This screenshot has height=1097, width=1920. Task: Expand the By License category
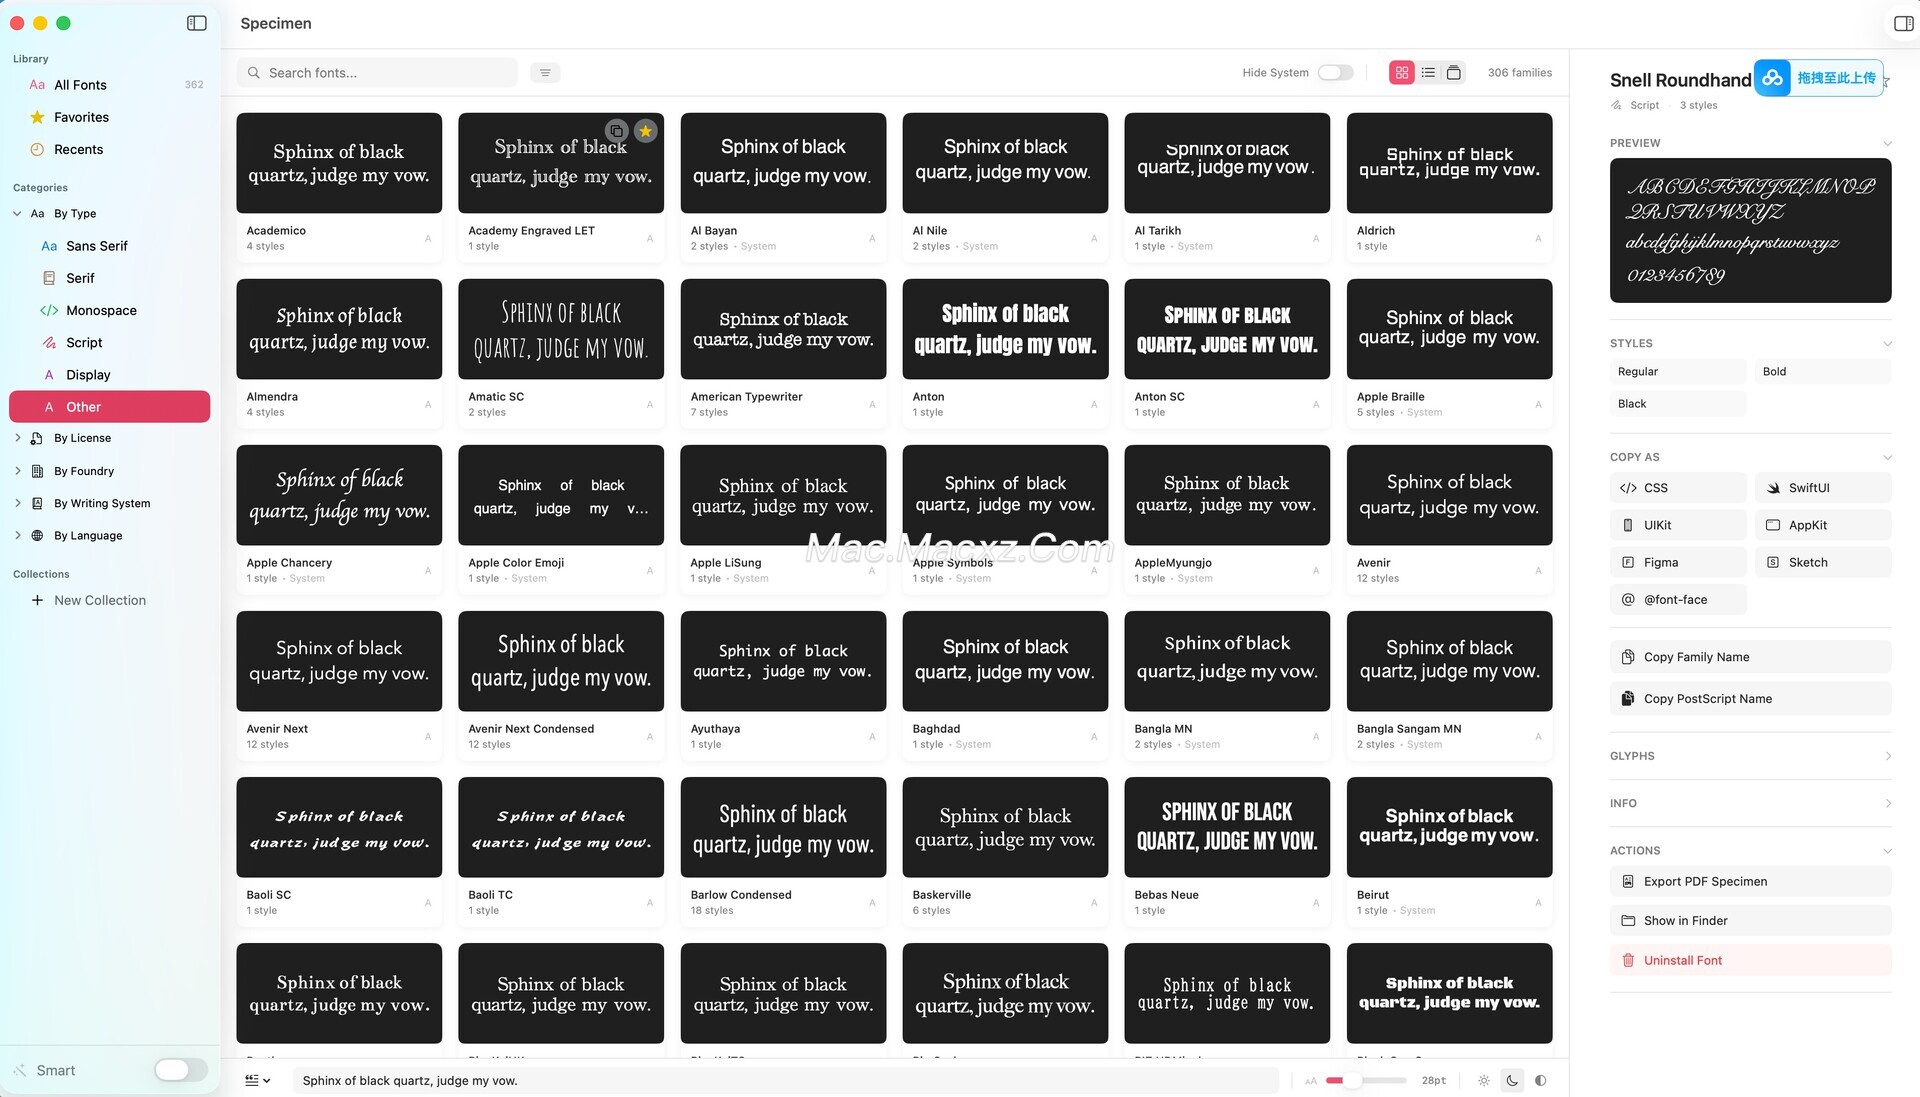click(18, 438)
